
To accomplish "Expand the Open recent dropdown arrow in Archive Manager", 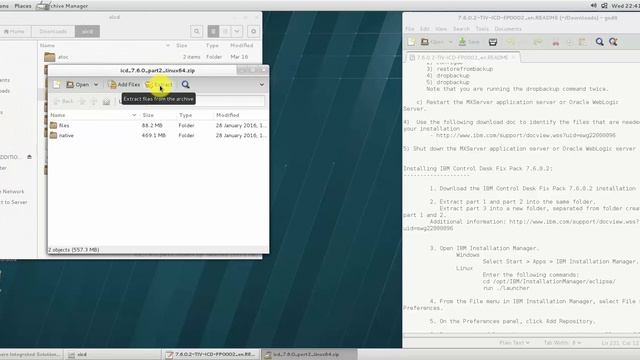I will 96,84.
